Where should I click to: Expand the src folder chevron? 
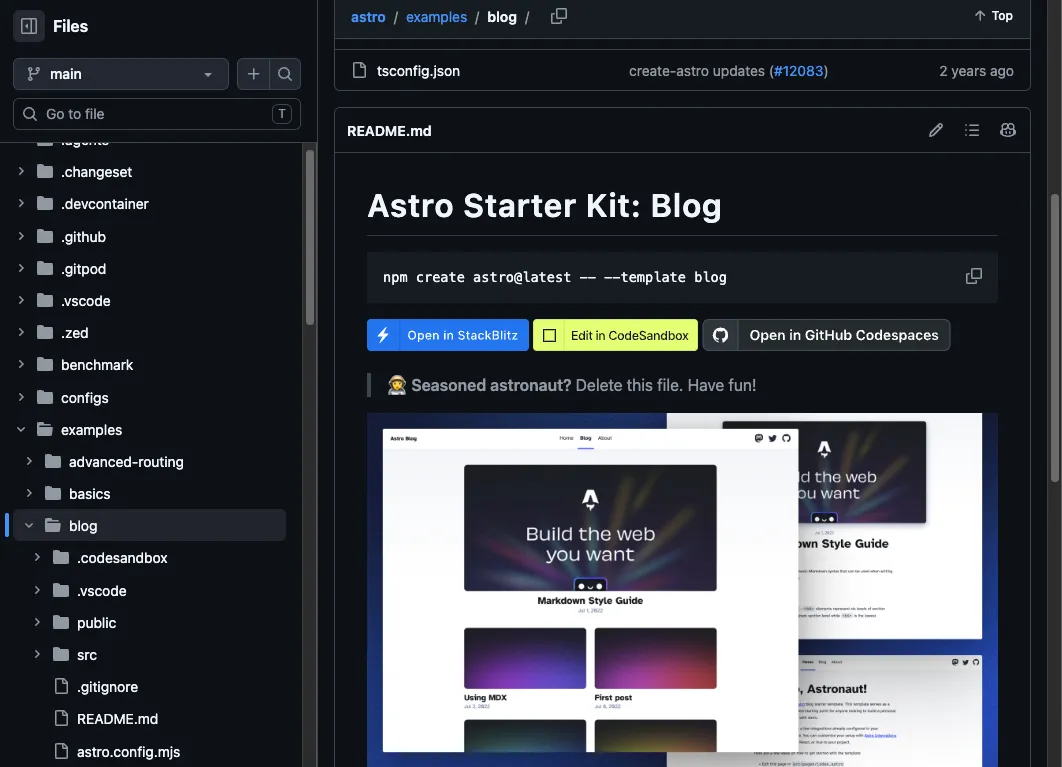37,655
